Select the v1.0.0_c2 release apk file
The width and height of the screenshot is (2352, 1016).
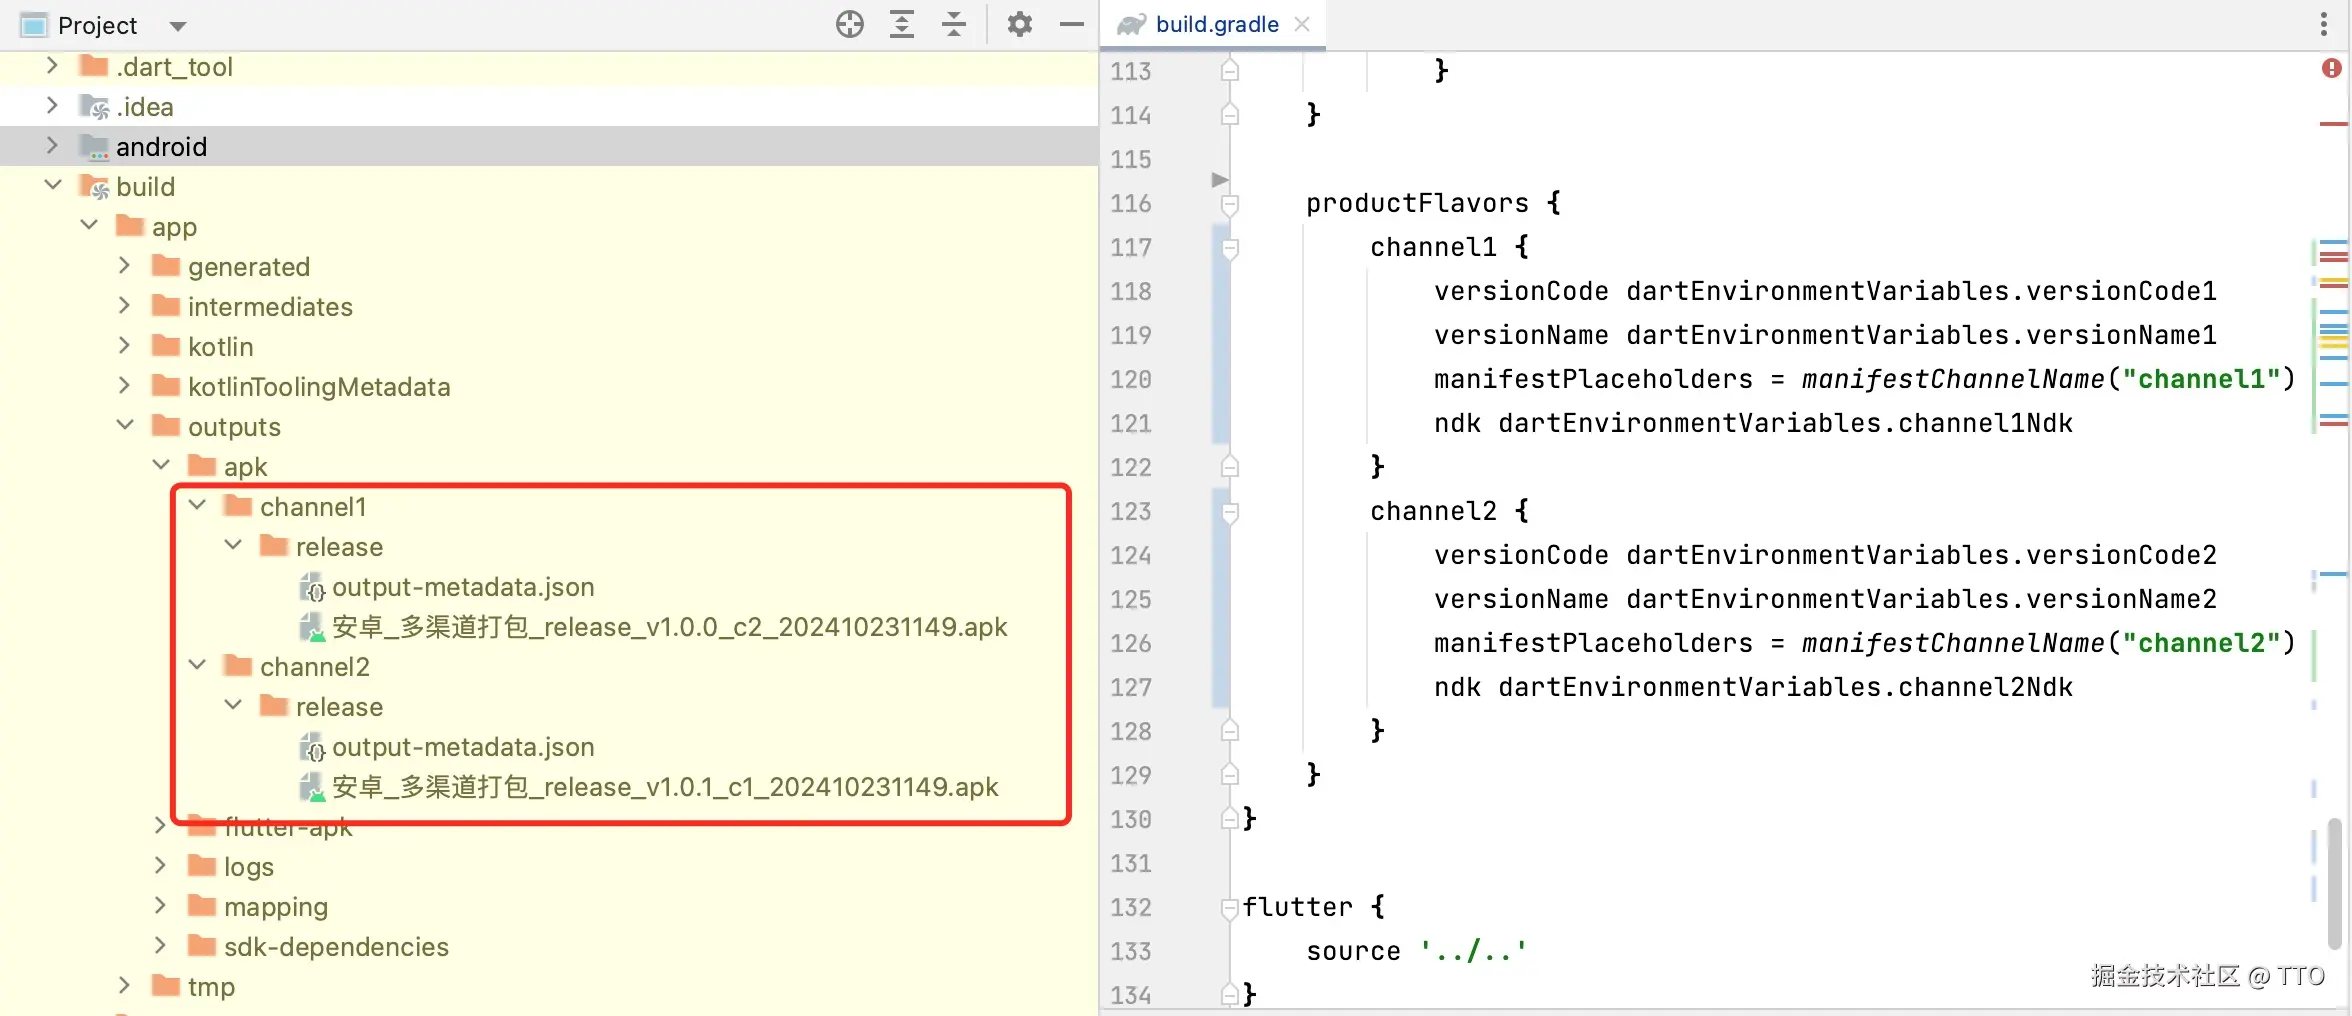[669, 627]
